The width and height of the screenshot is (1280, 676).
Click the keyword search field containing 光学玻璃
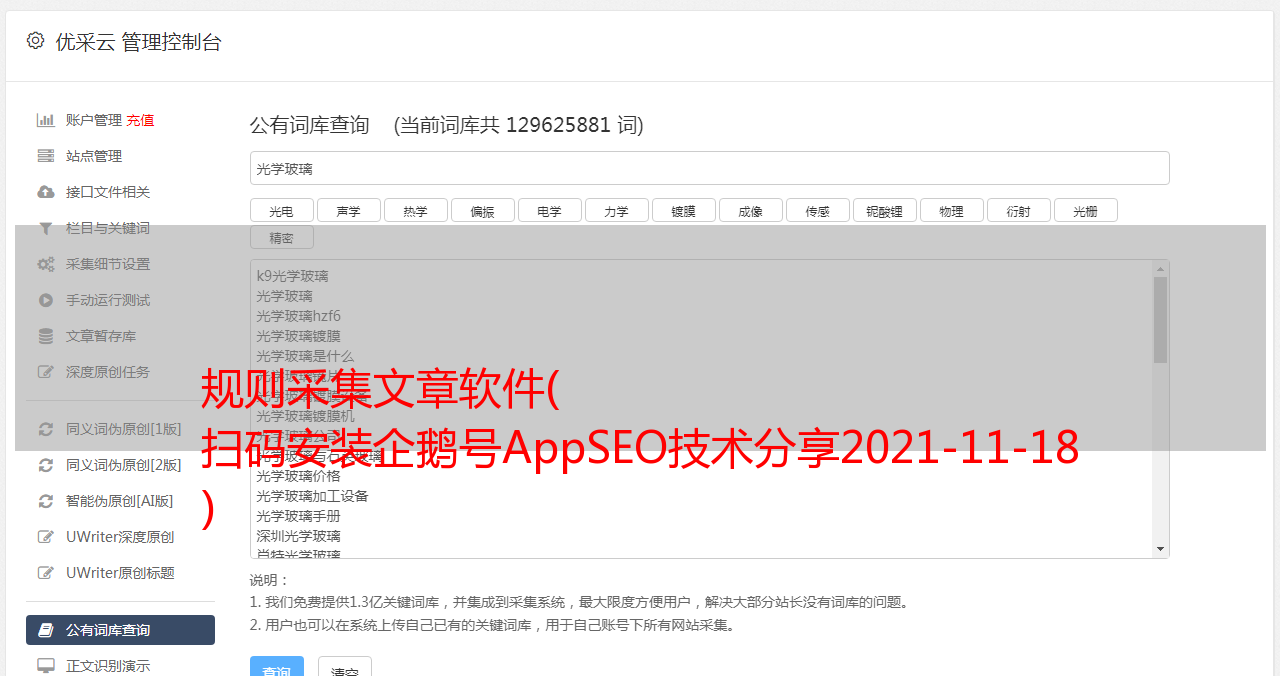coord(709,169)
